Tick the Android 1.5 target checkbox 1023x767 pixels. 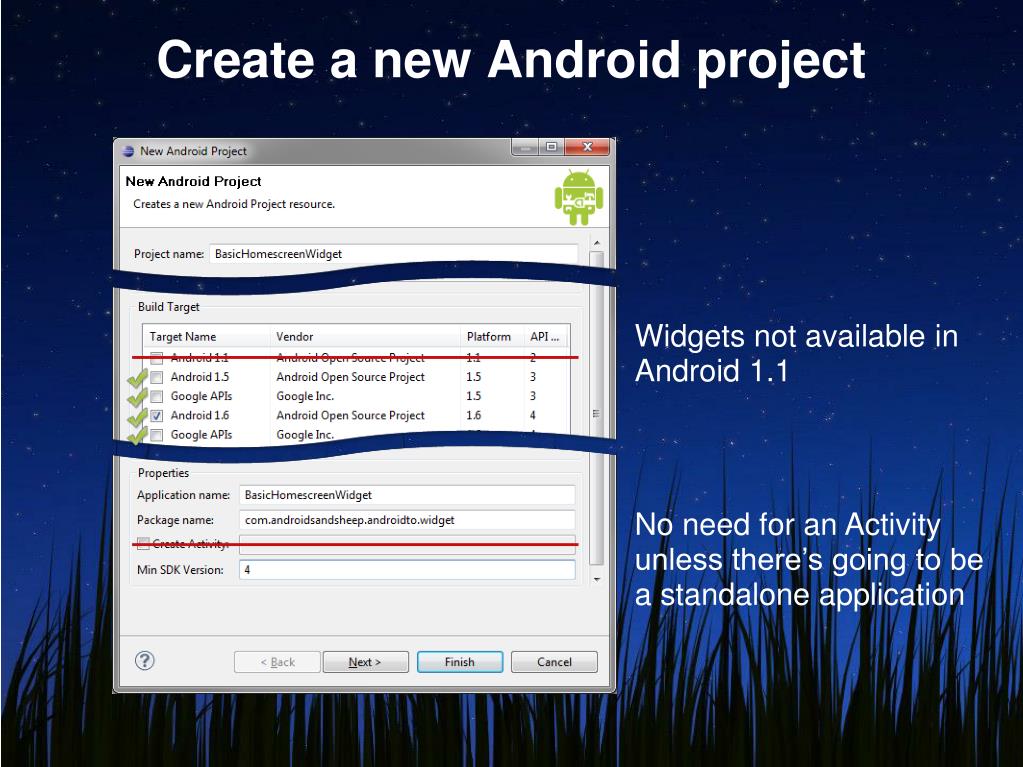157,377
